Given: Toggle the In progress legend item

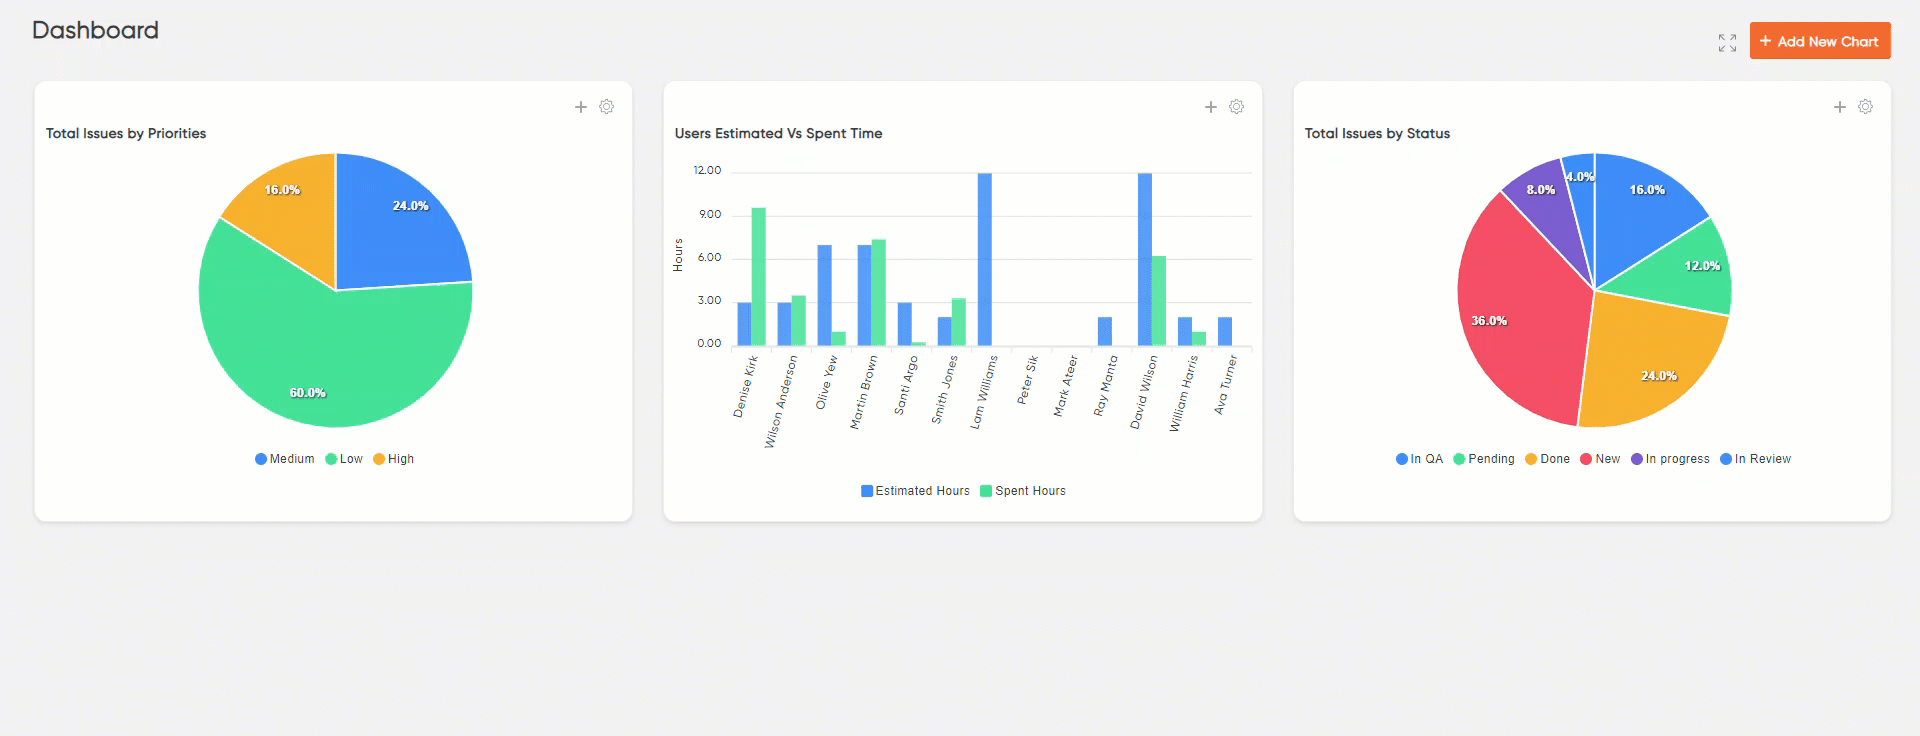Looking at the screenshot, I should coord(1670,459).
